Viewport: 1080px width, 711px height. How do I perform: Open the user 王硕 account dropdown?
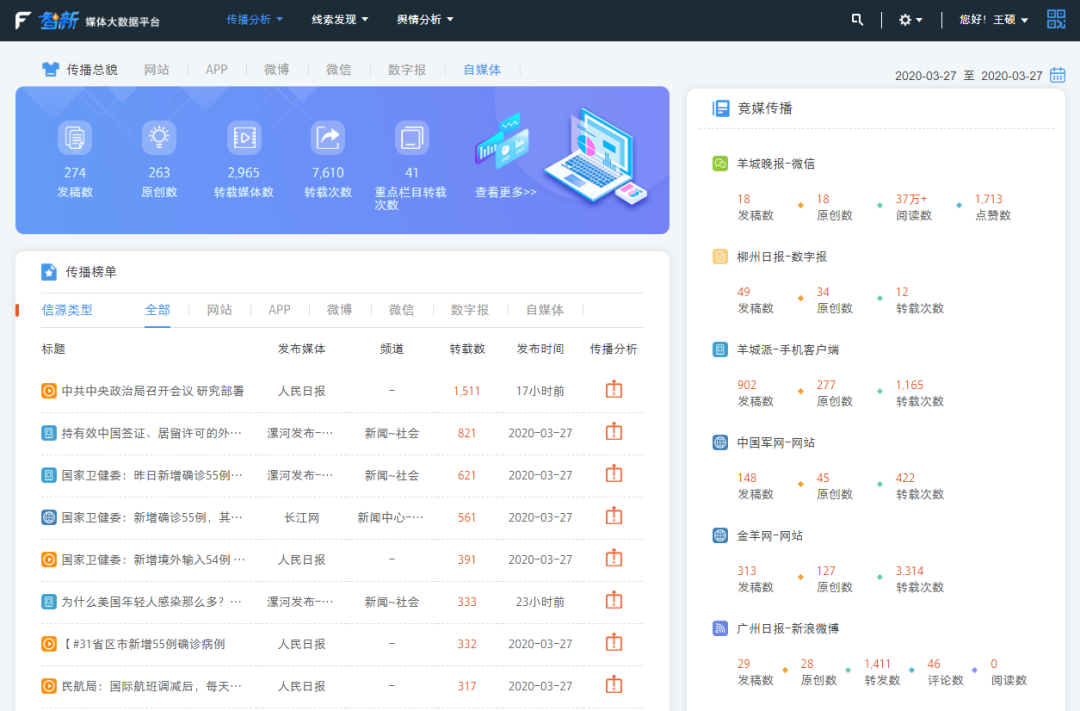tap(993, 20)
